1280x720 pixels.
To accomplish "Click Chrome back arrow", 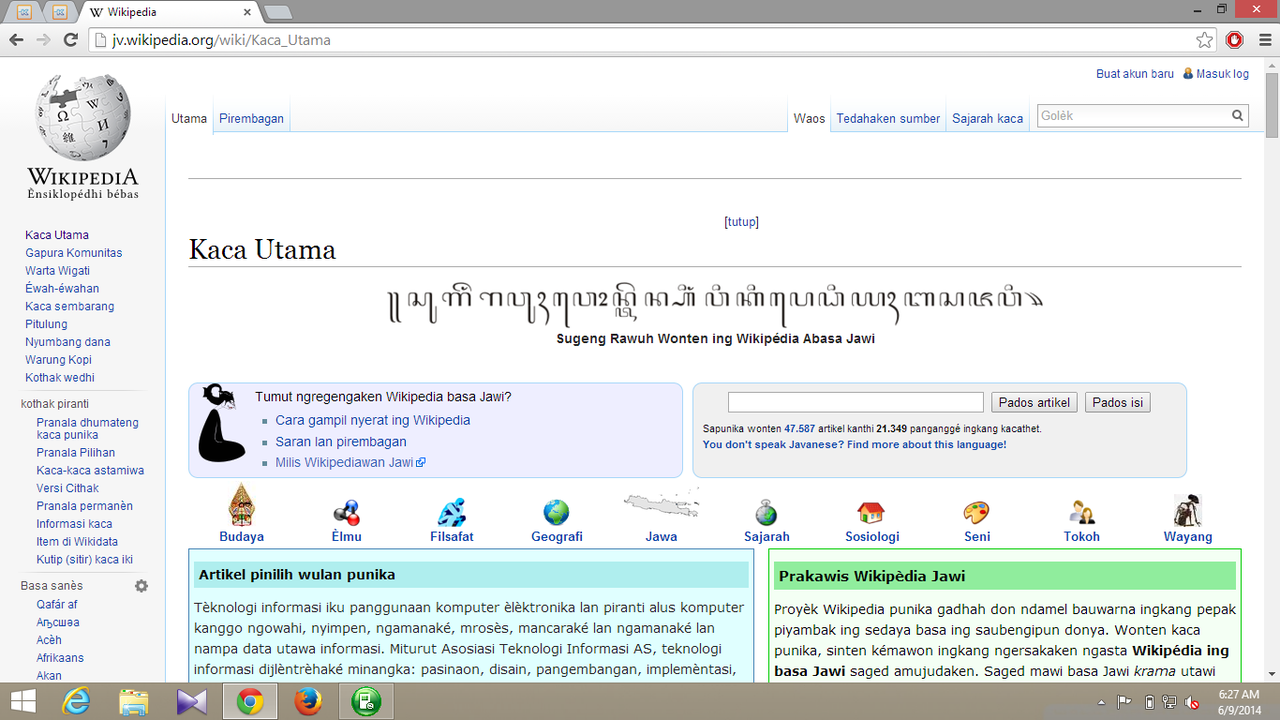I will click(x=16, y=40).
